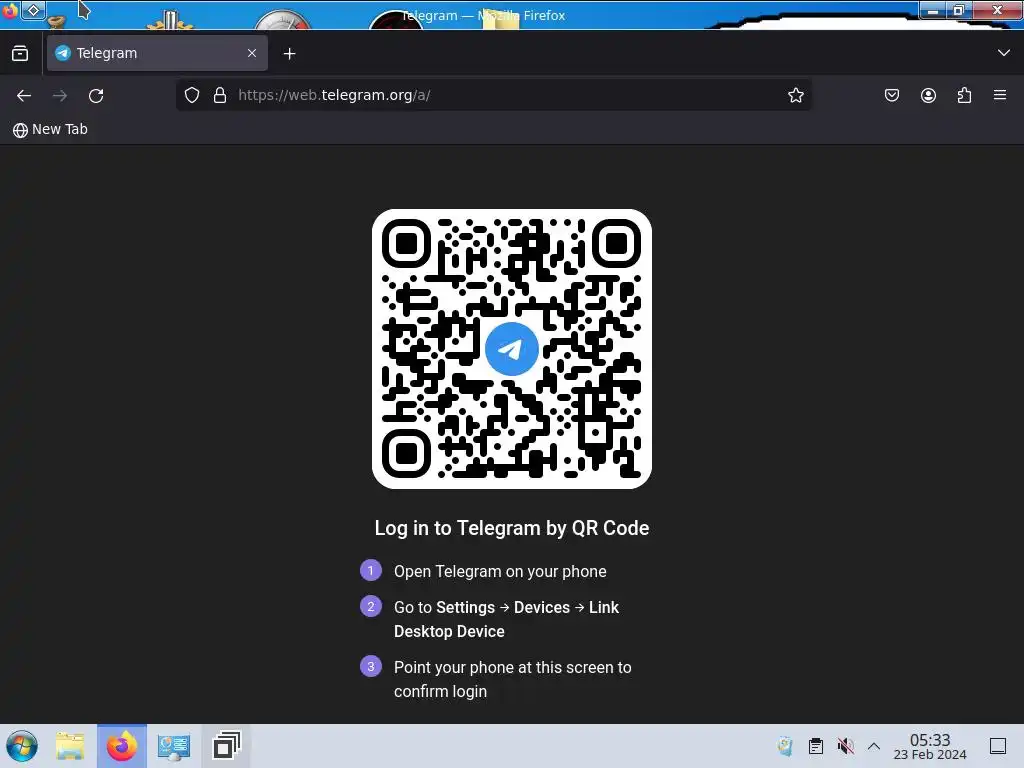Restore down the Firefox window
Image resolution: width=1024 pixels, height=768 pixels.
[959, 10]
